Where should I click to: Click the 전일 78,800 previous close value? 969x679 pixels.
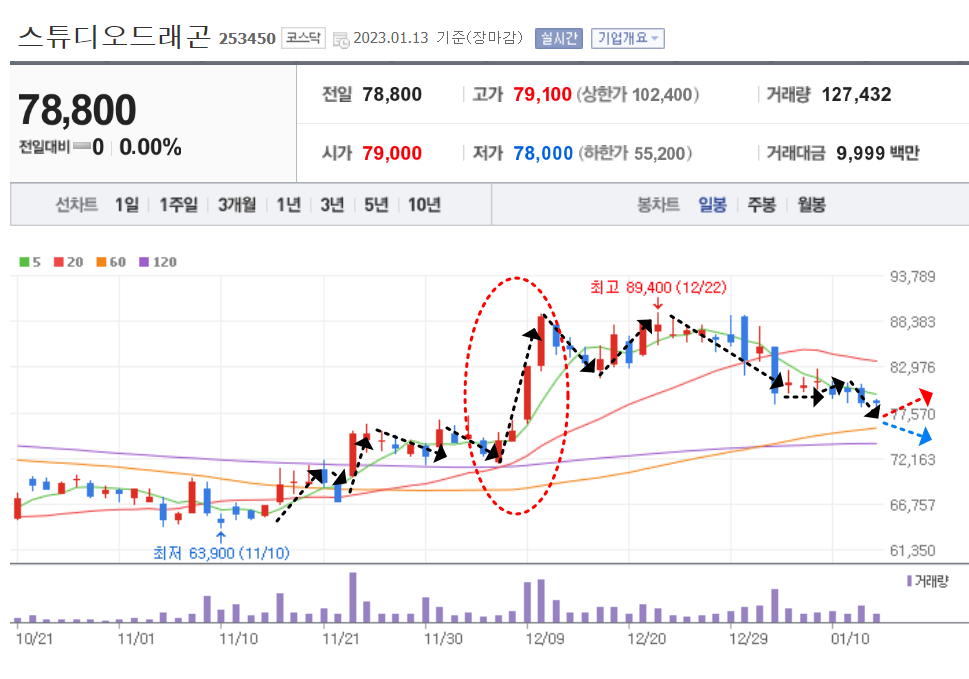point(392,95)
